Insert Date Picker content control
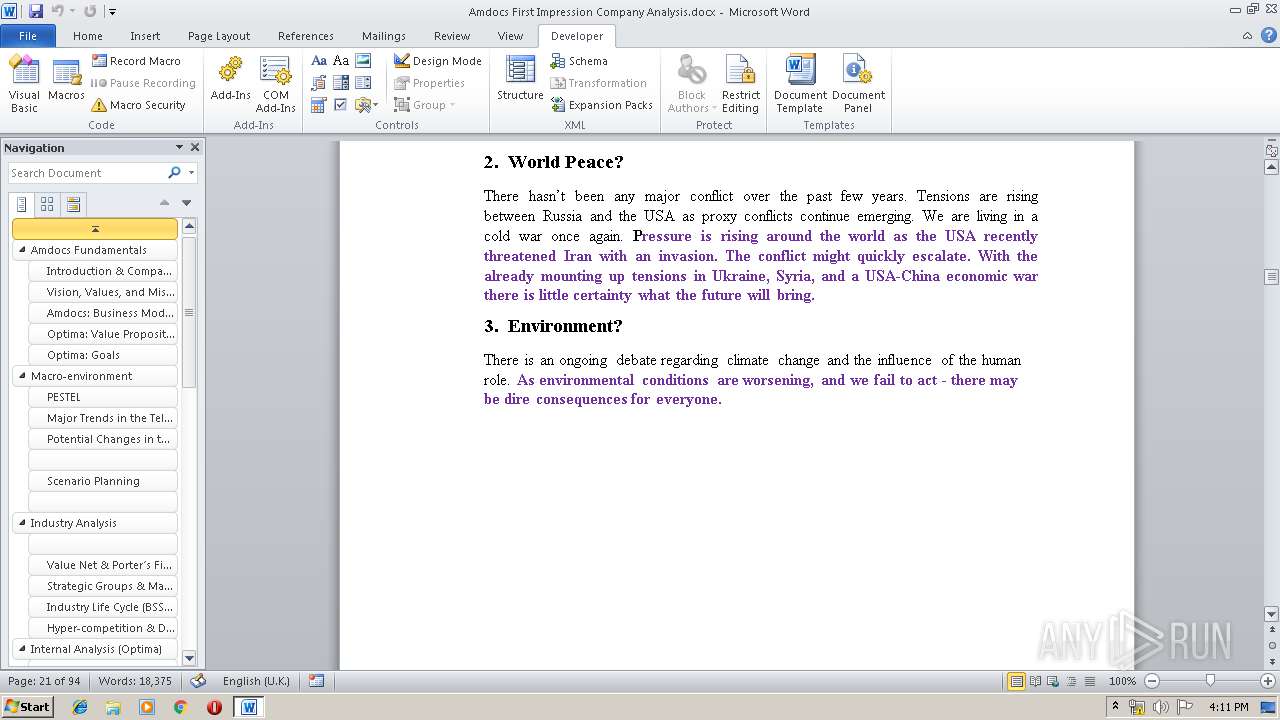 point(319,105)
